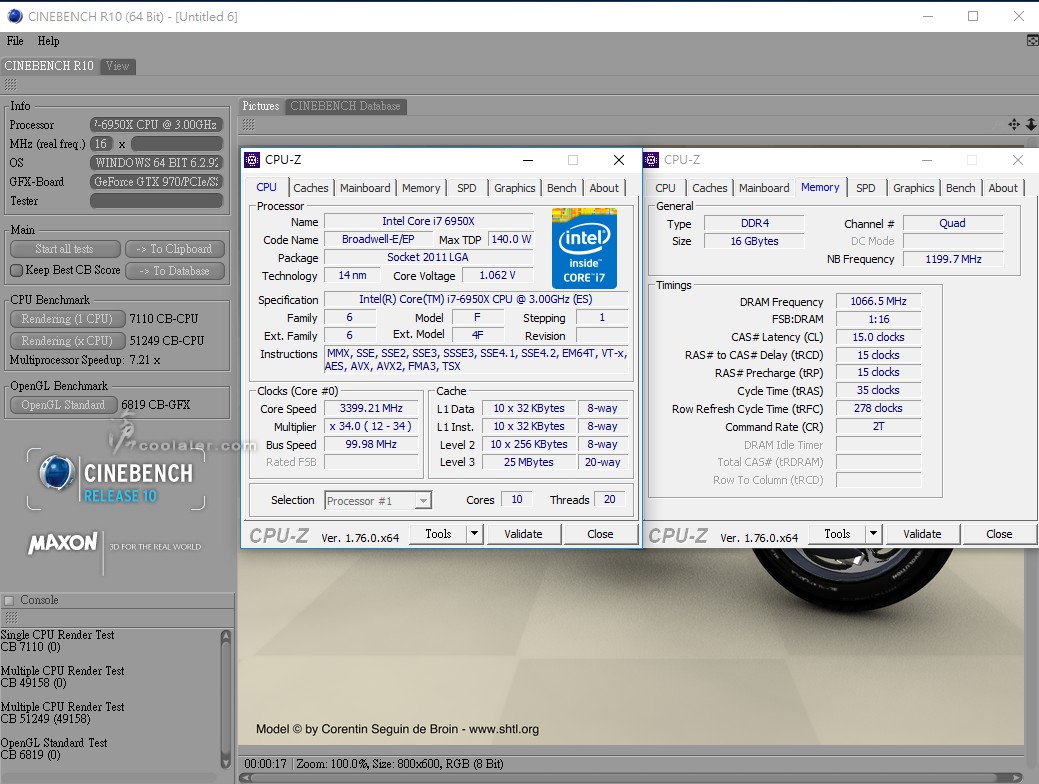The height and width of the screenshot is (784, 1039).
Task: Run OpenGL Standard benchmark
Action: pos(63,405)
